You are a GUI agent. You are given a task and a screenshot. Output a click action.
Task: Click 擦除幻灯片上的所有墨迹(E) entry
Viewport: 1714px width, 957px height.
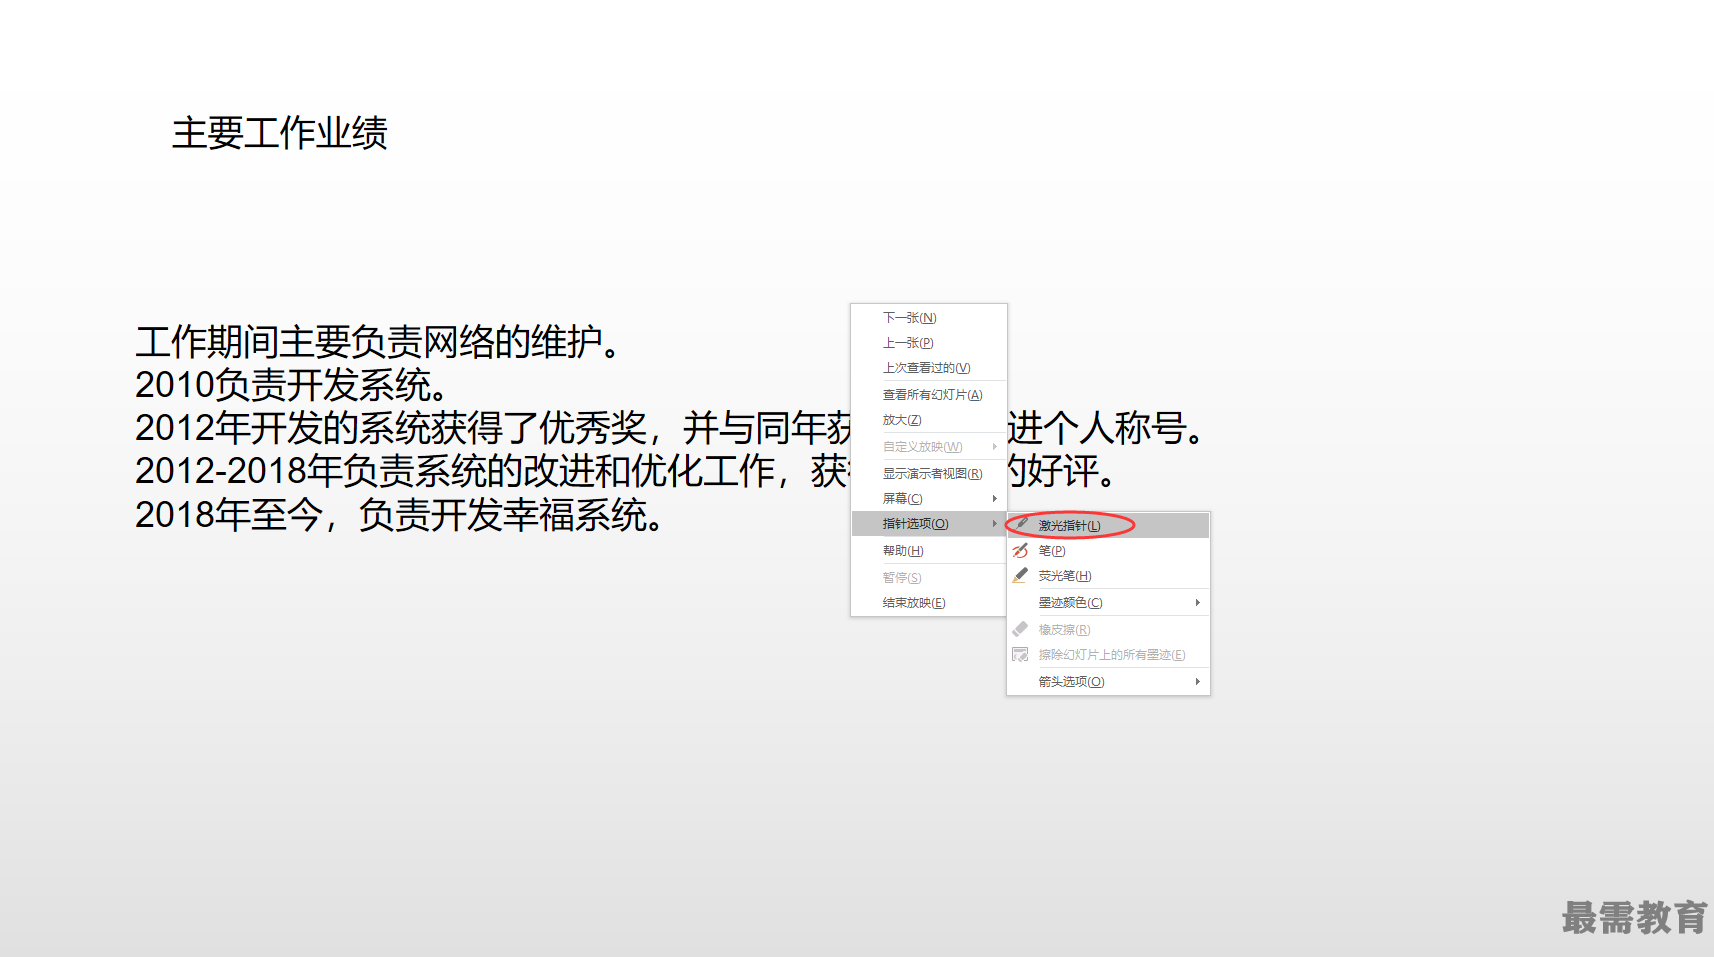click(1108, 654)
